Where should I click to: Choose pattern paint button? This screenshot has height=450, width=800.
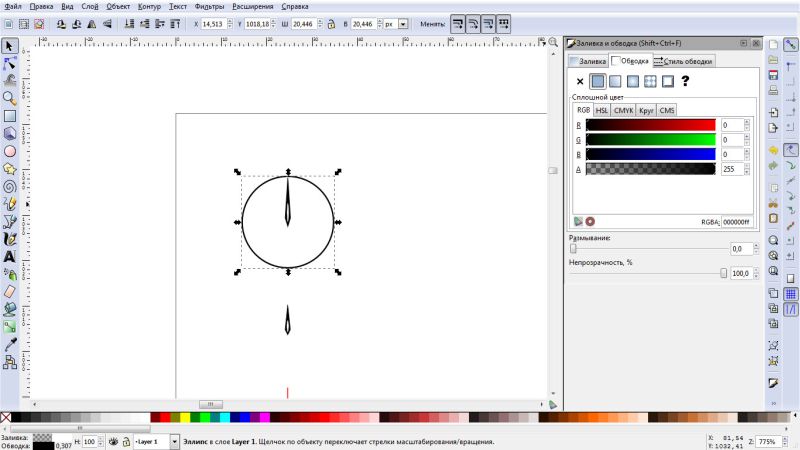coord(650,81)
